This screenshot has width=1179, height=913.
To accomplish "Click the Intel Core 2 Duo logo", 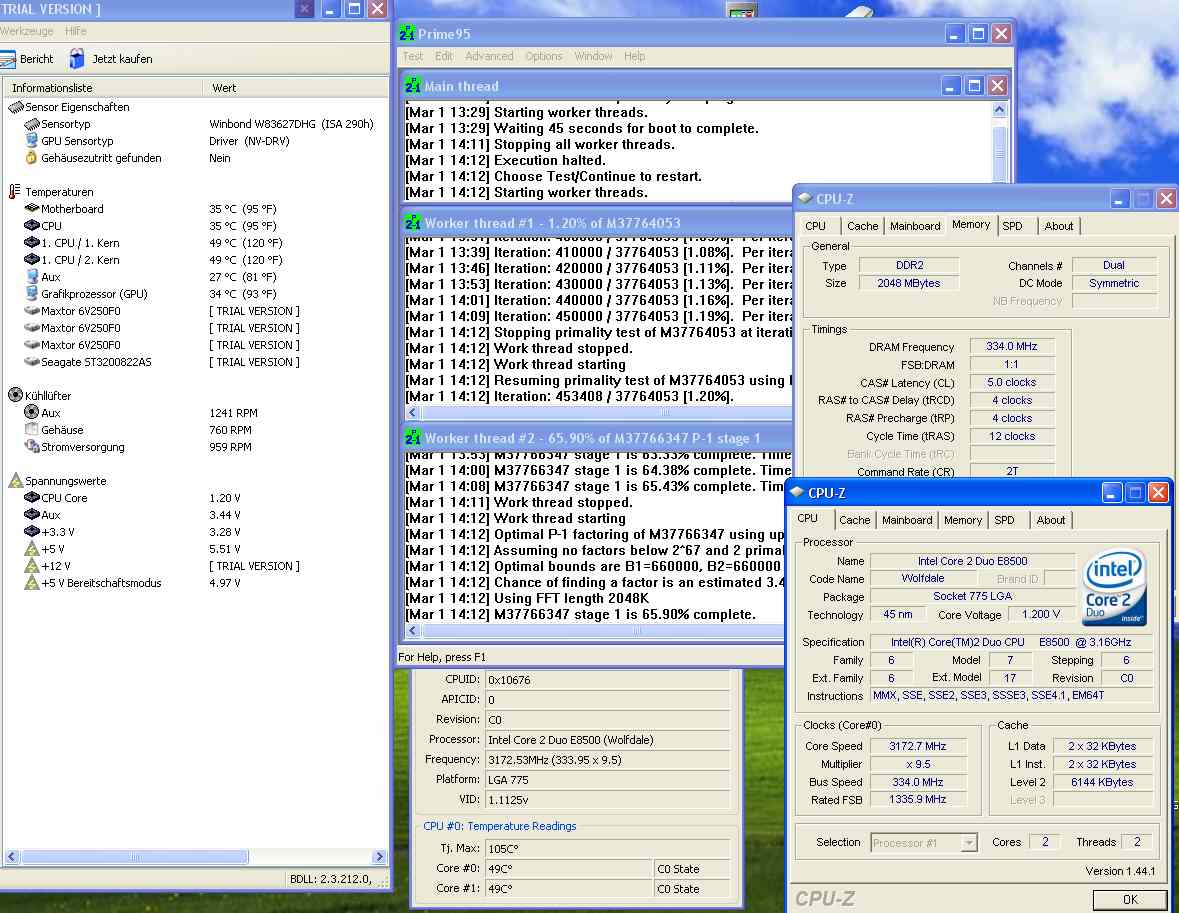I will pyautogui.click(x=1114, y=587).
